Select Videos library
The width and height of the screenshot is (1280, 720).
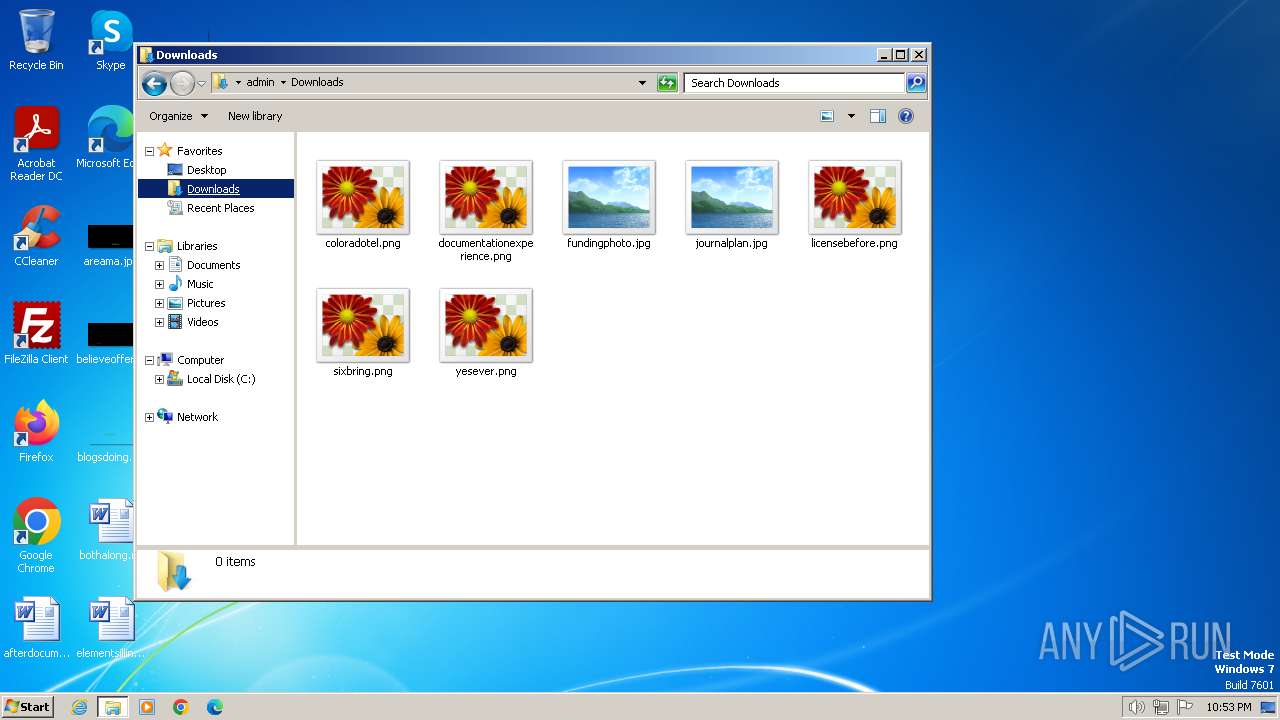click(x=202, y=322)
